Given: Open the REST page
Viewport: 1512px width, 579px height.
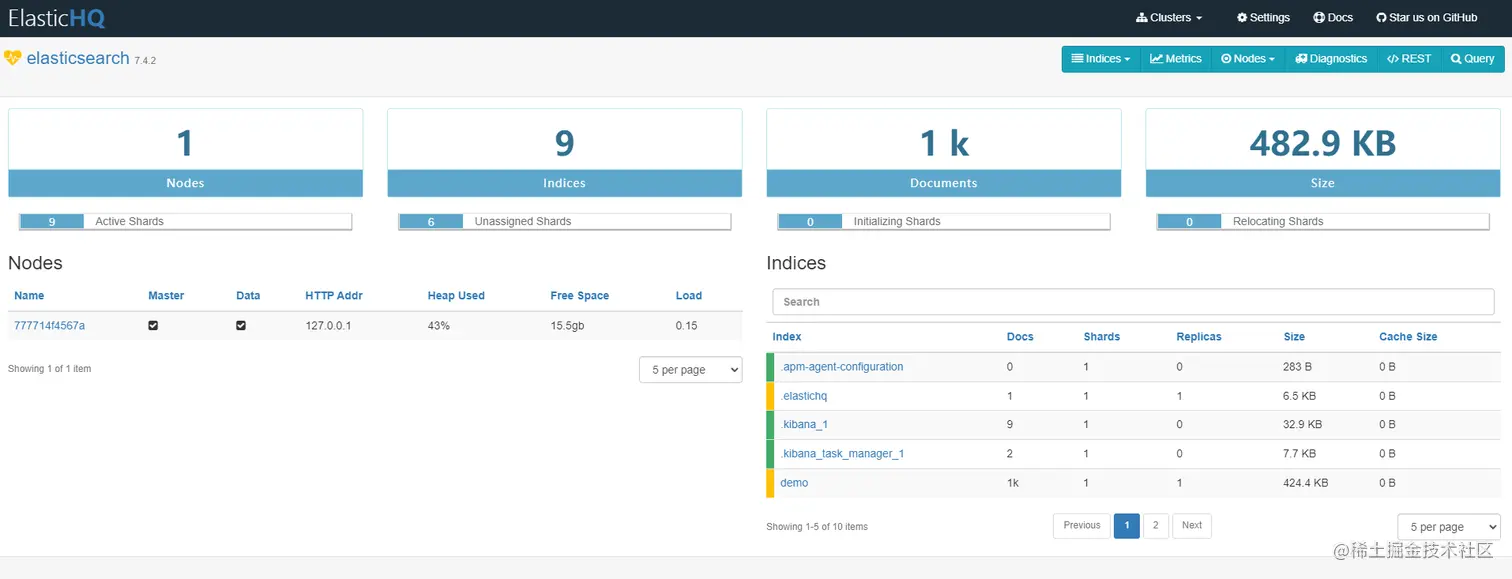Looking at the screenshot, I should click(x=1409, y=59).
